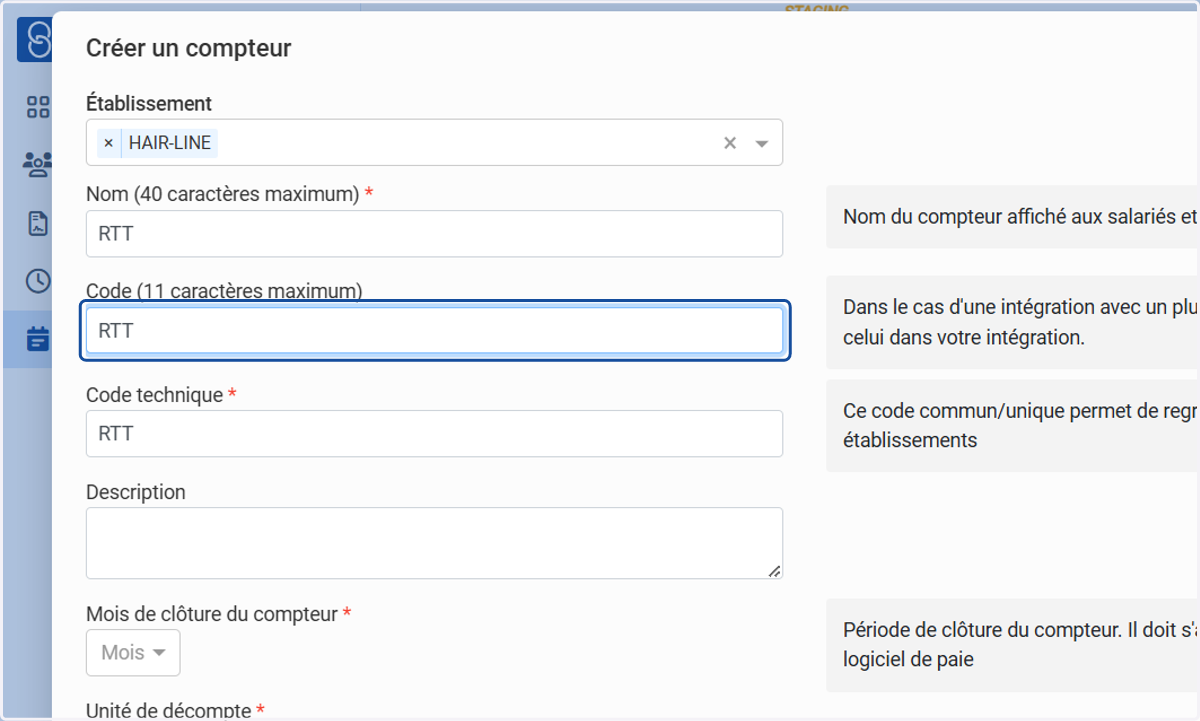The image size is (1200, 721).
Task: Click inside the Description text area
Action: [434, 543]
